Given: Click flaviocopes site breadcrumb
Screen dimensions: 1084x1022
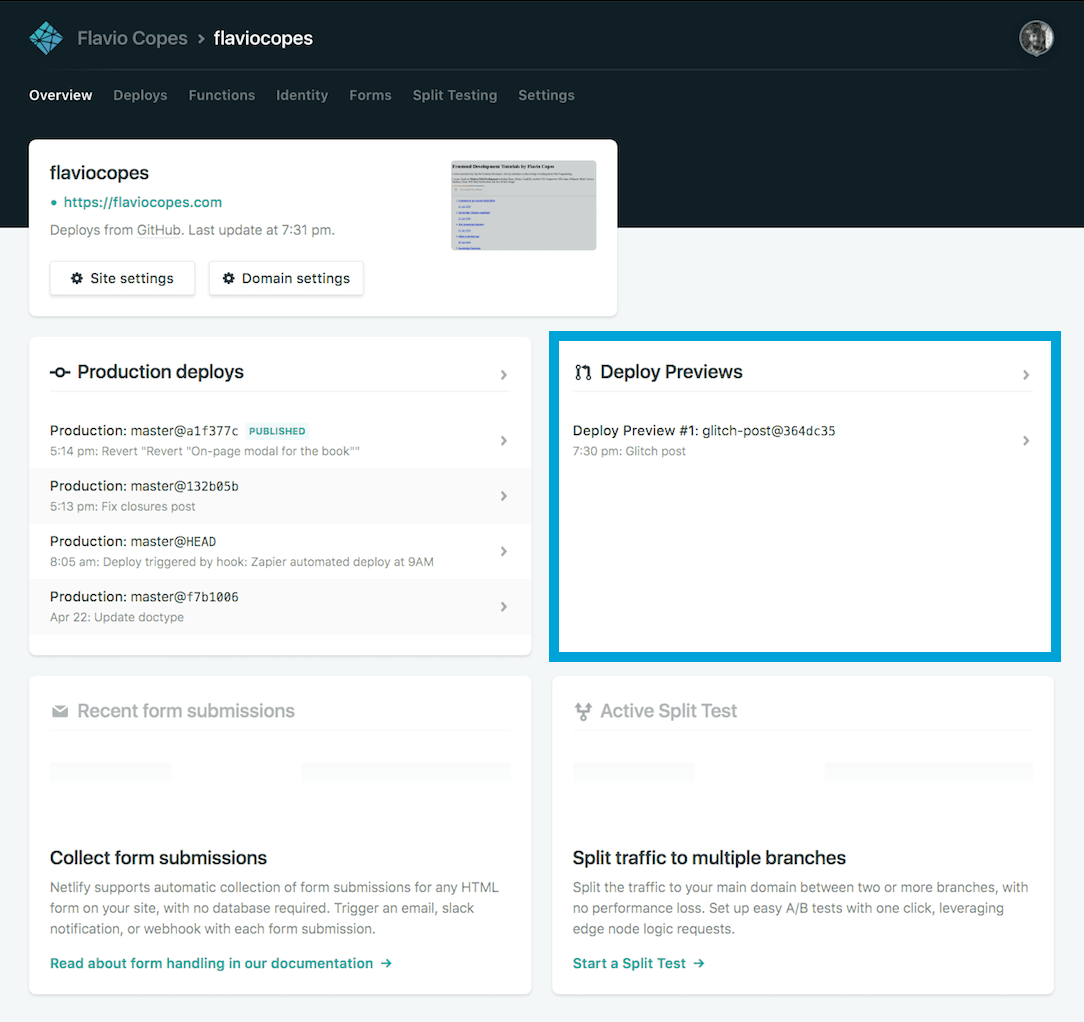Looking at the screenshot, I should click(x=263, y=38).
